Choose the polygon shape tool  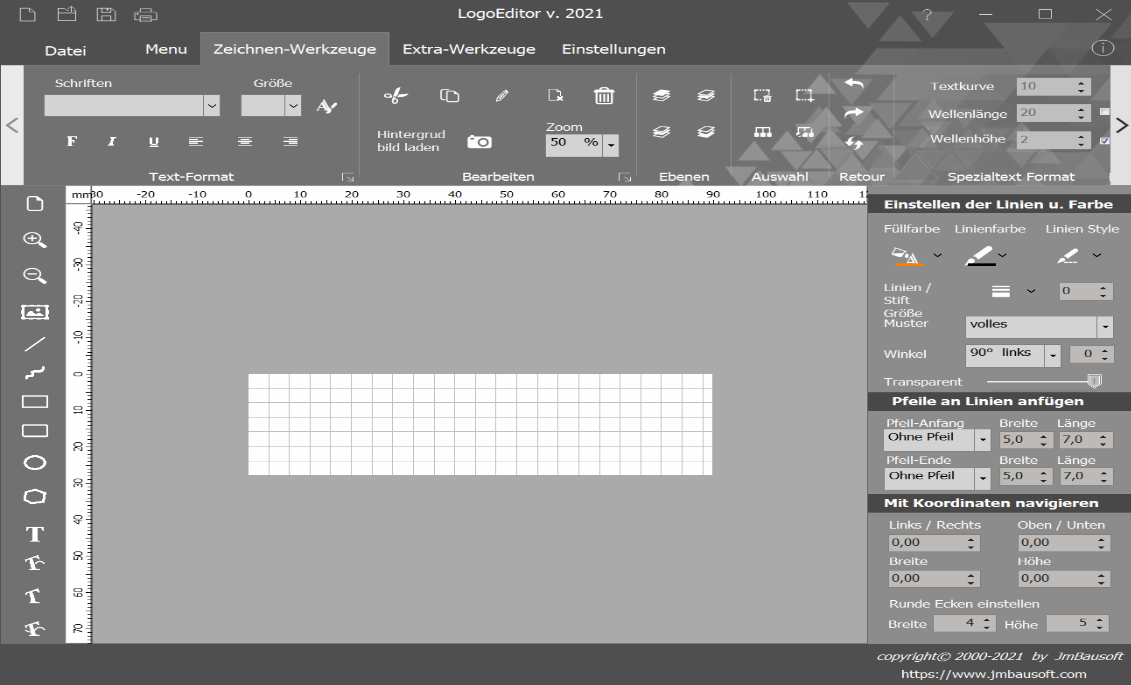pos(35,497)
